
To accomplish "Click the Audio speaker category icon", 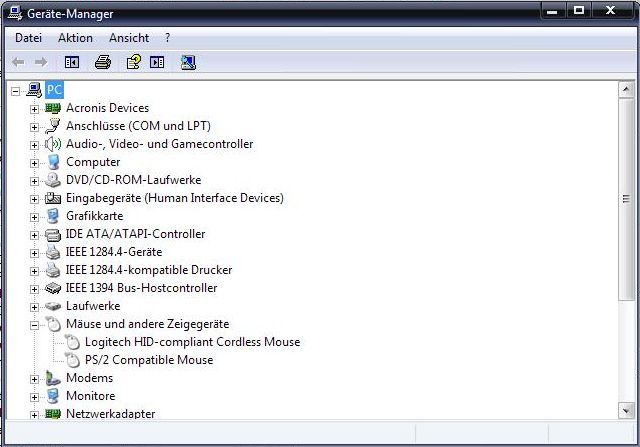I will click(53, 144).
